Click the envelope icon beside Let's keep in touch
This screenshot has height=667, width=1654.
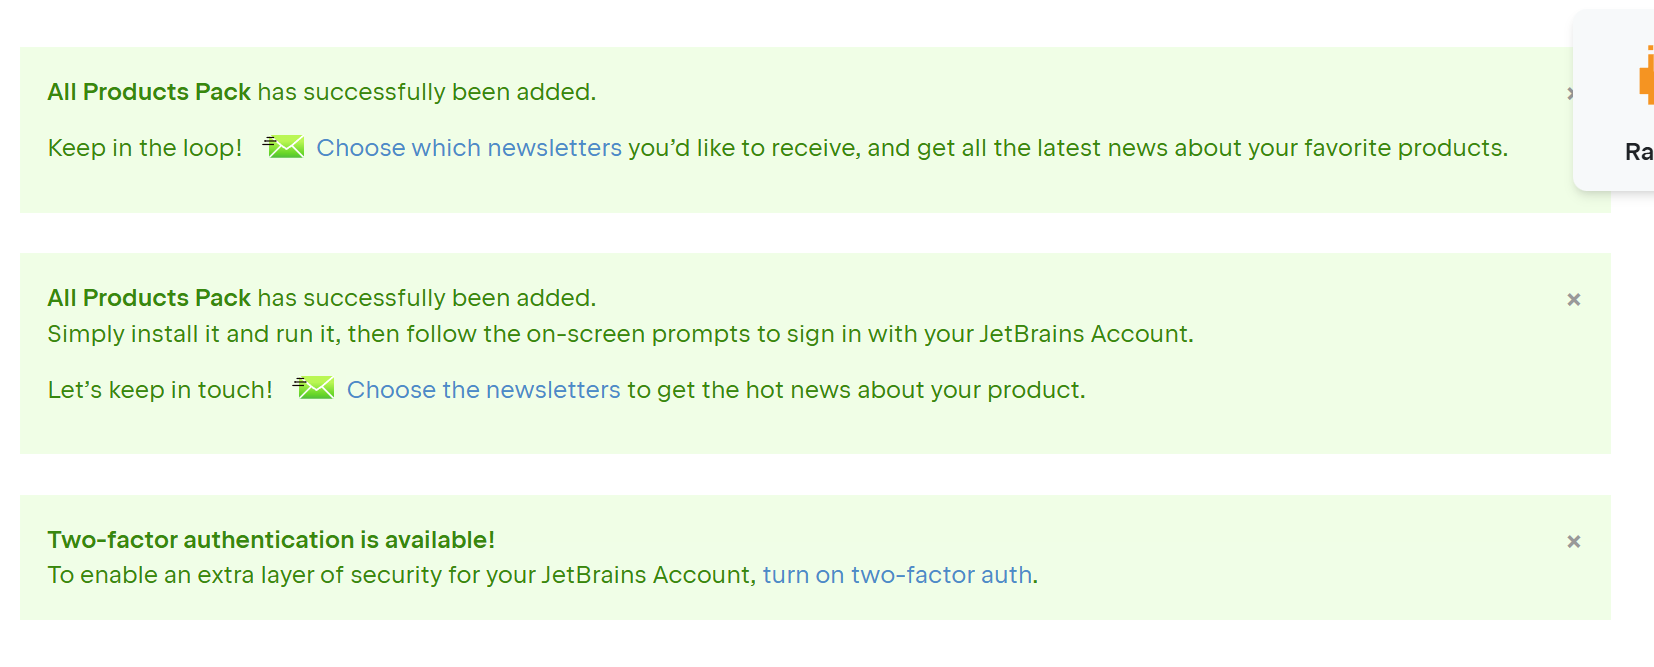314,388
